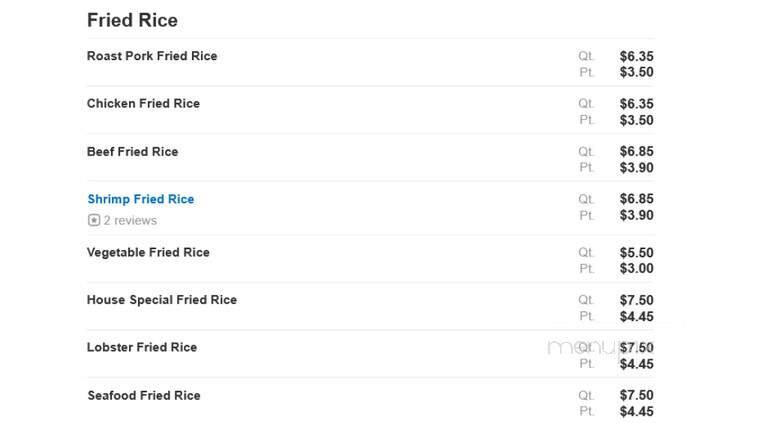This screenshot has height=430, width=780.
Task: Click the star review icon under Shrimp Fried Rice
Action: tap(94, 220)
